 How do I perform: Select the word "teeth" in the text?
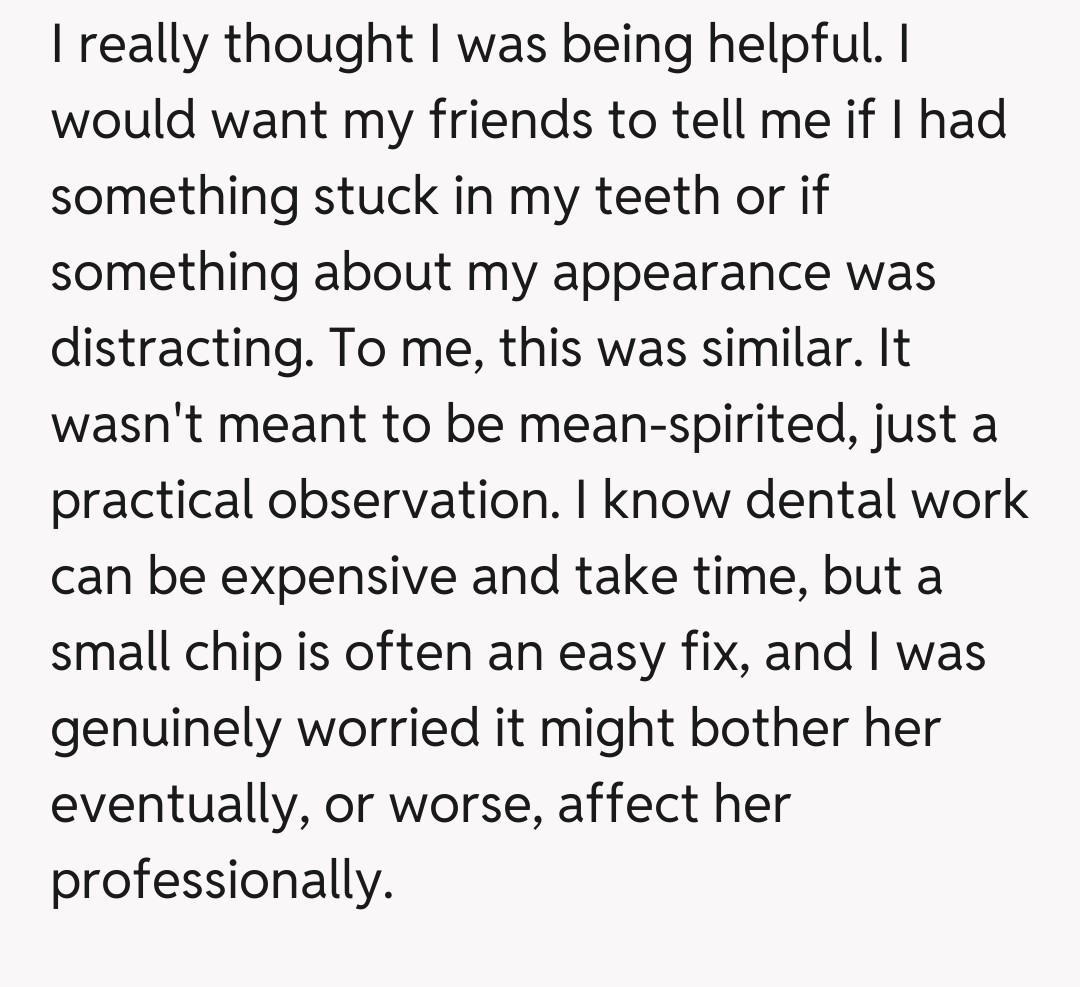[x=658, y=197]
